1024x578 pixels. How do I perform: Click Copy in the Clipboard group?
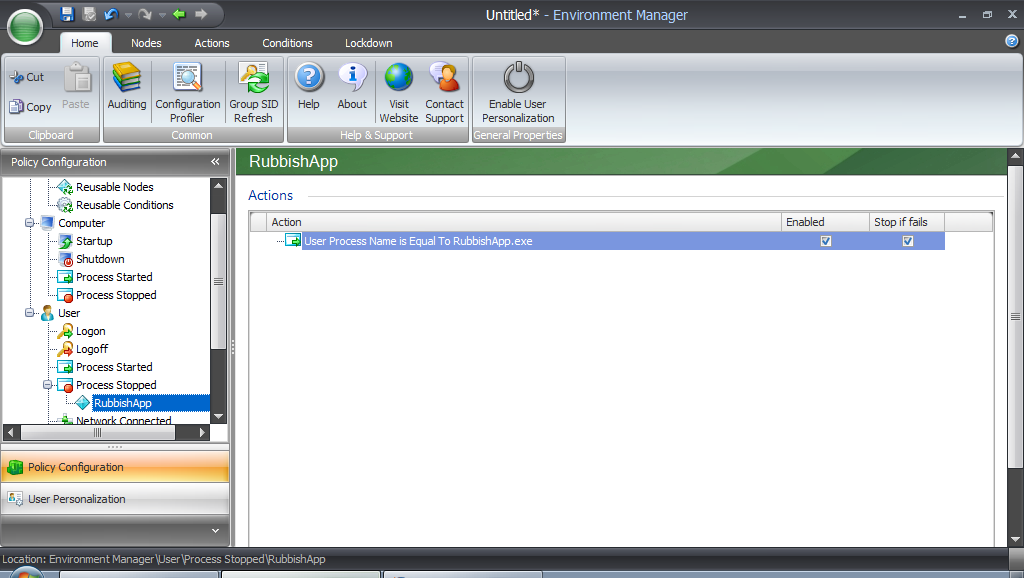[x=30, y=106]
